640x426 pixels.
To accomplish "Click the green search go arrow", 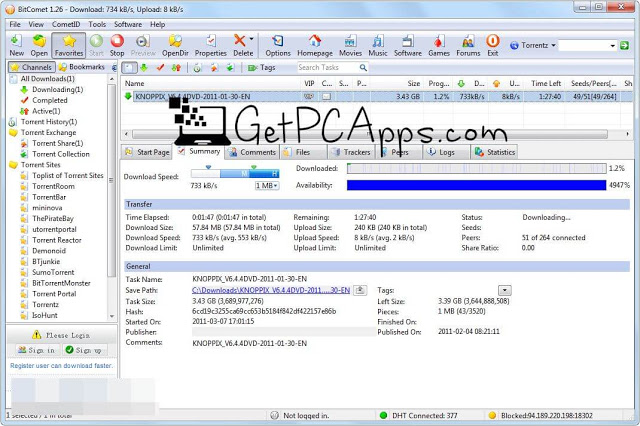I will tap(624, 45).
